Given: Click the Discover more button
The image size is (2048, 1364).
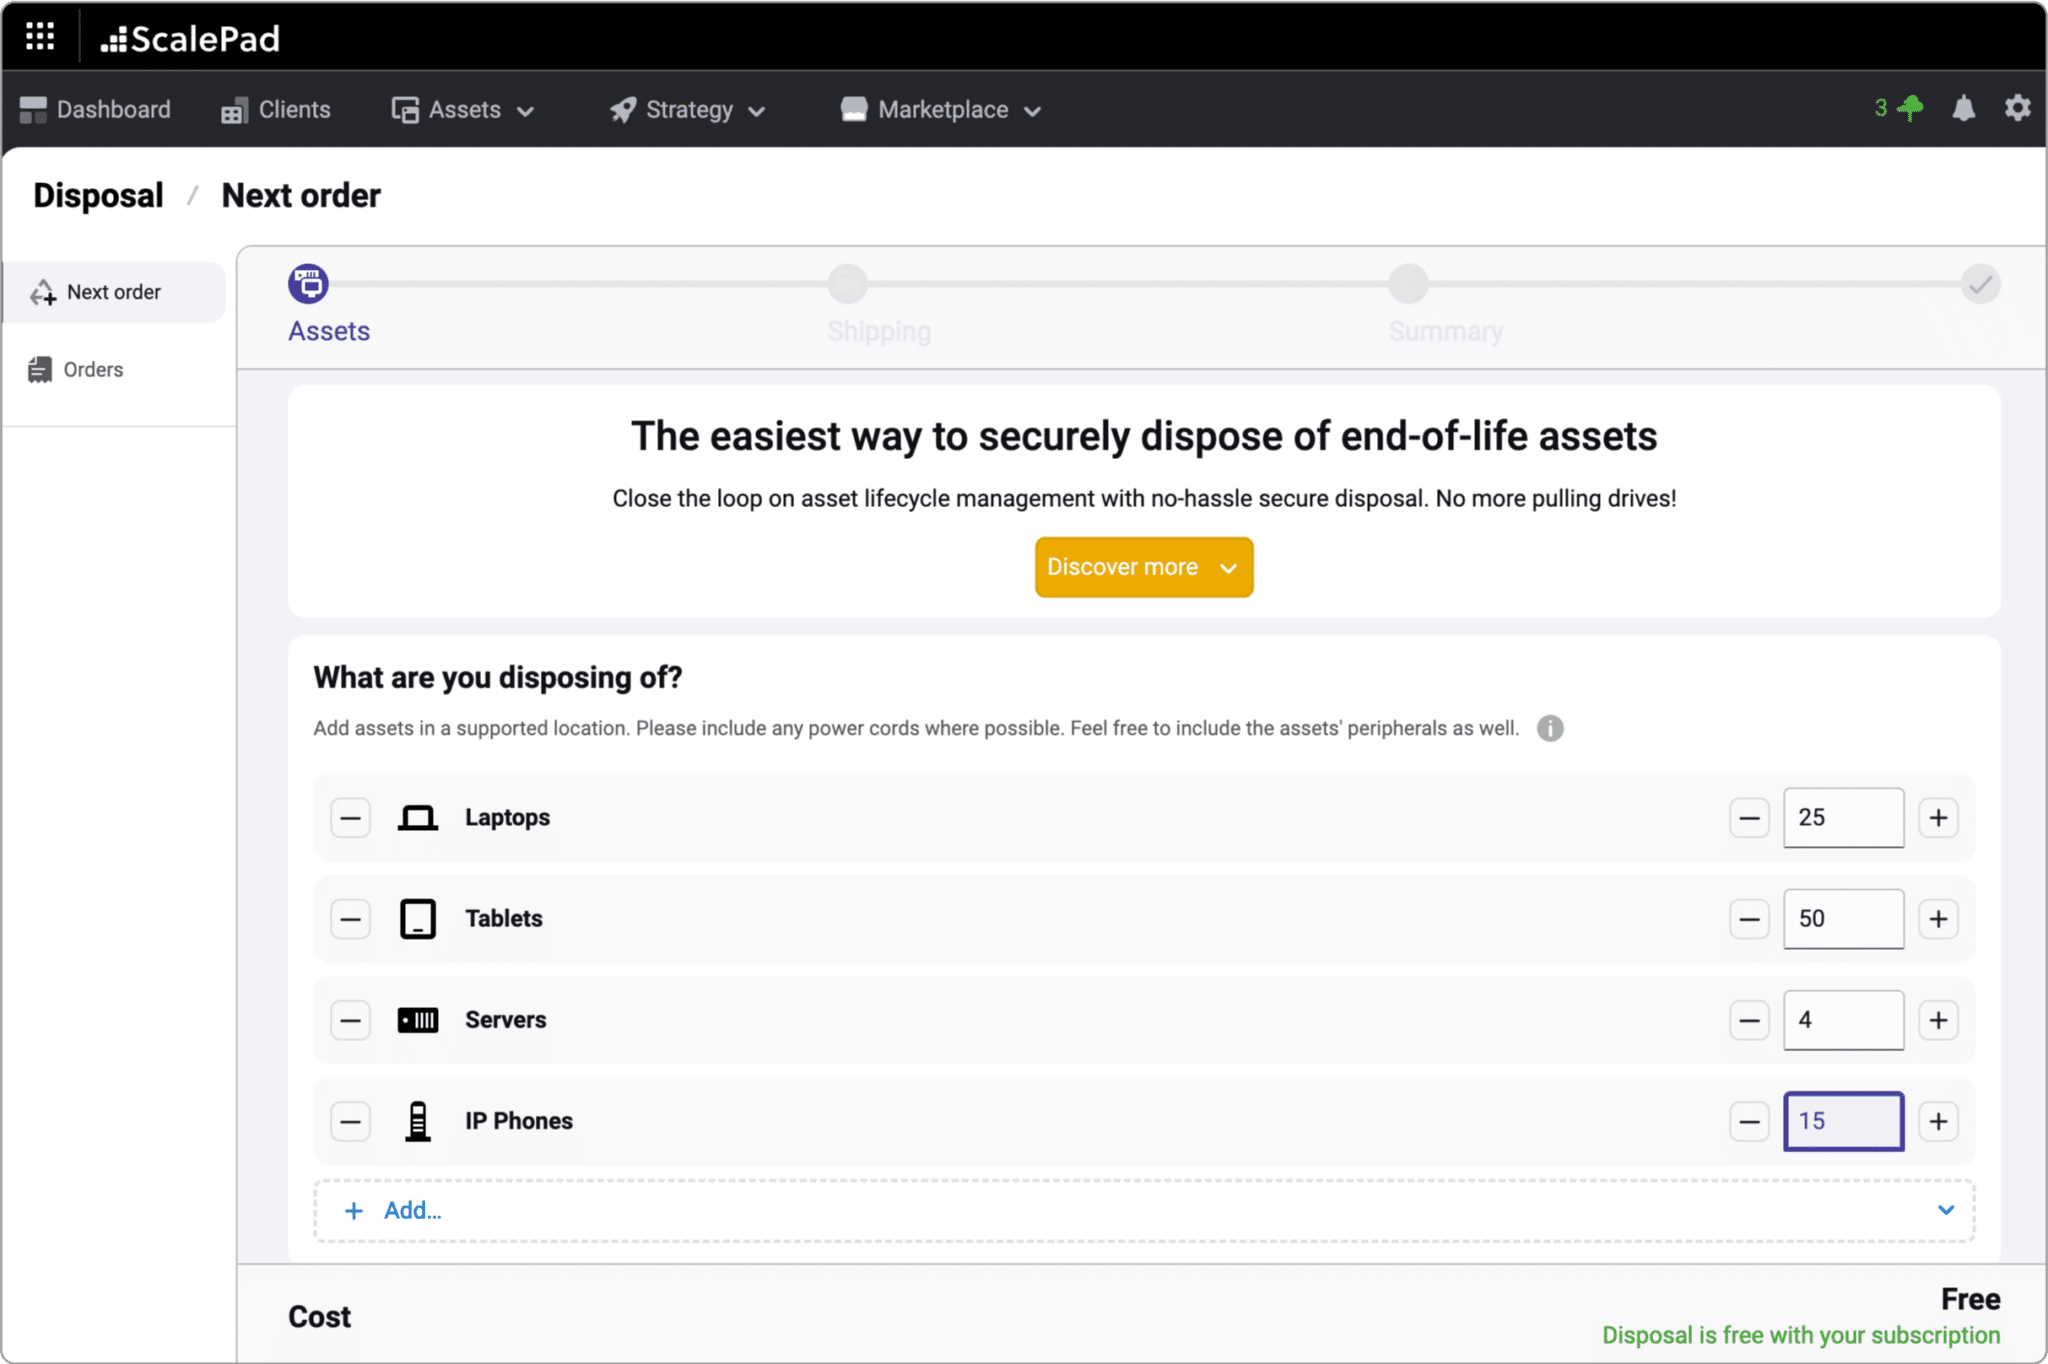Looking at the screenshot, I should coord(1143,567).
